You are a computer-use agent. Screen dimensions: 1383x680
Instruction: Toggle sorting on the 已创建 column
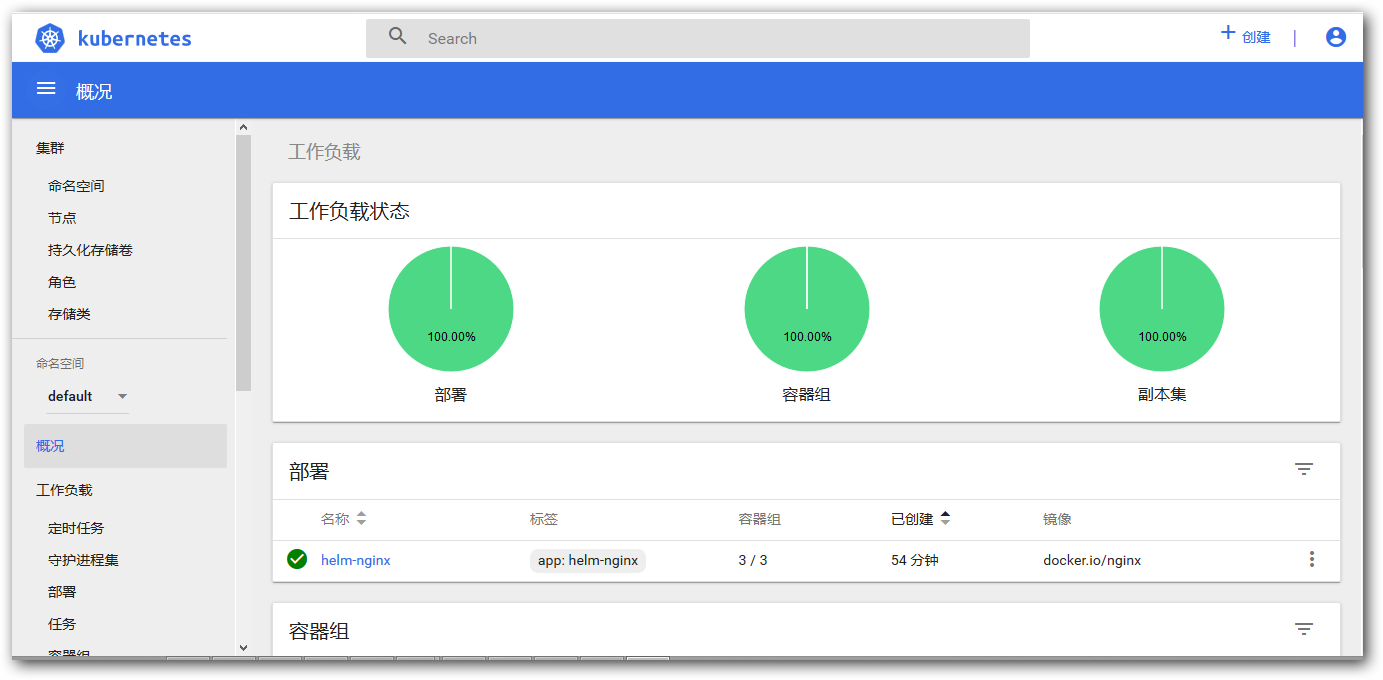click(945, 518)
